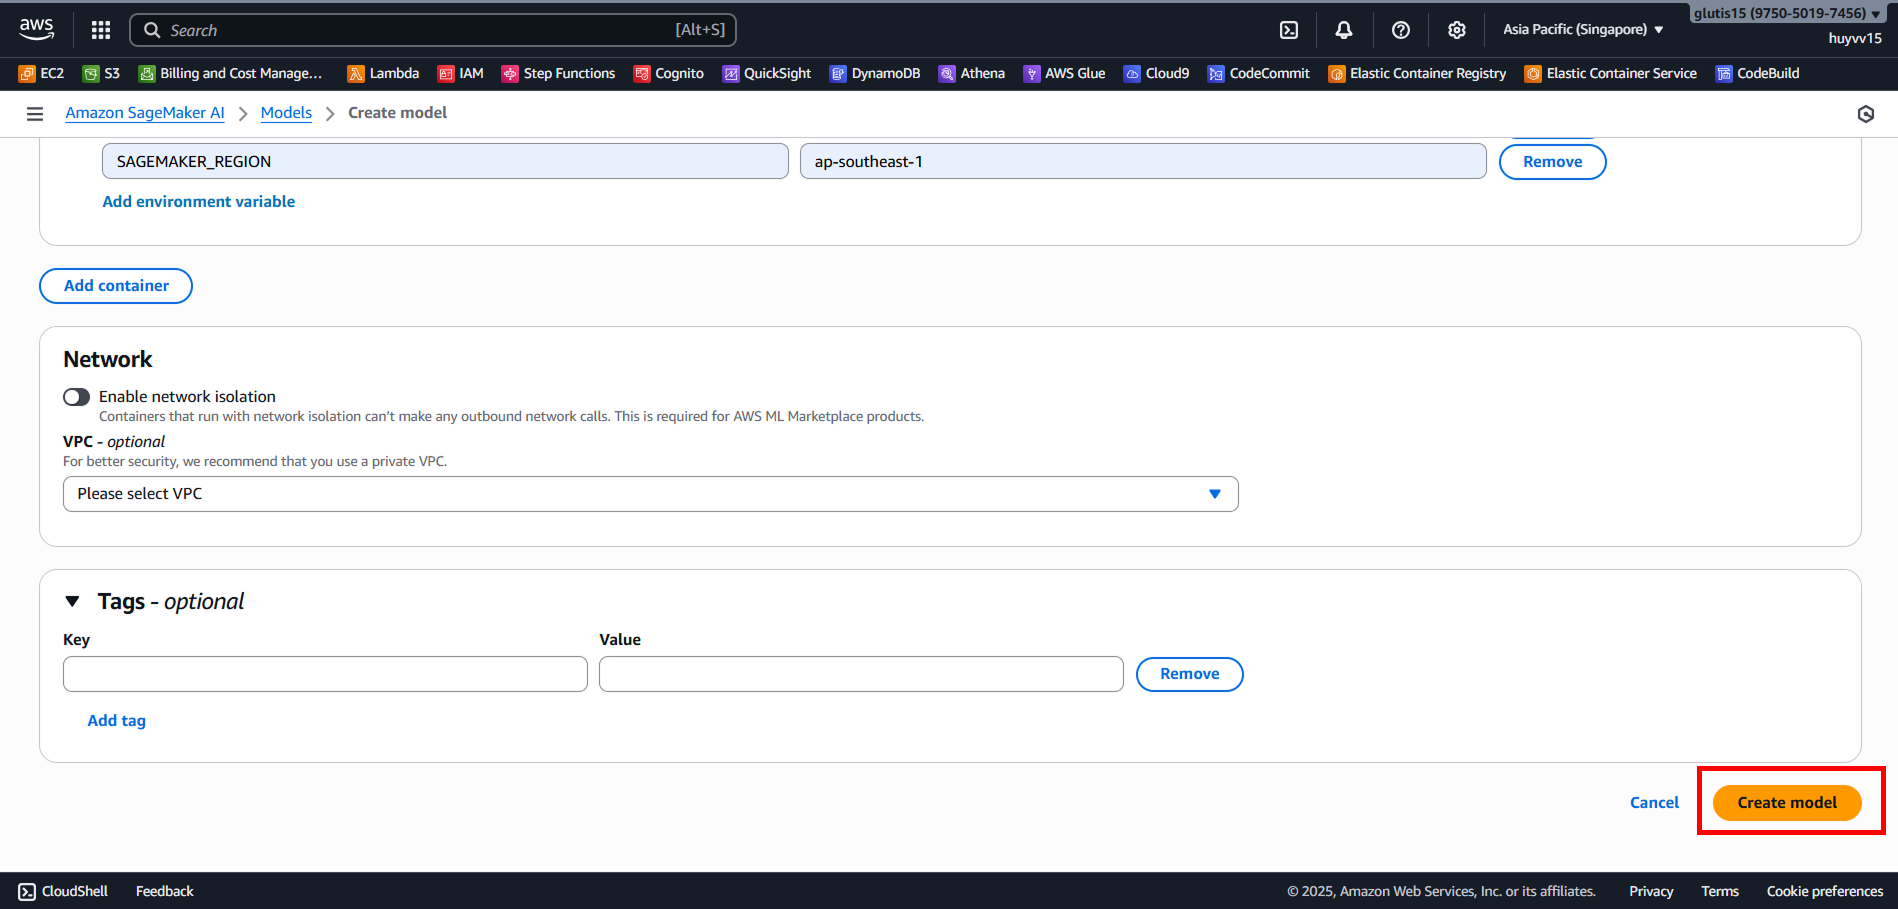
Task: Open the help question mark icon
Action: pos(1401,30)
